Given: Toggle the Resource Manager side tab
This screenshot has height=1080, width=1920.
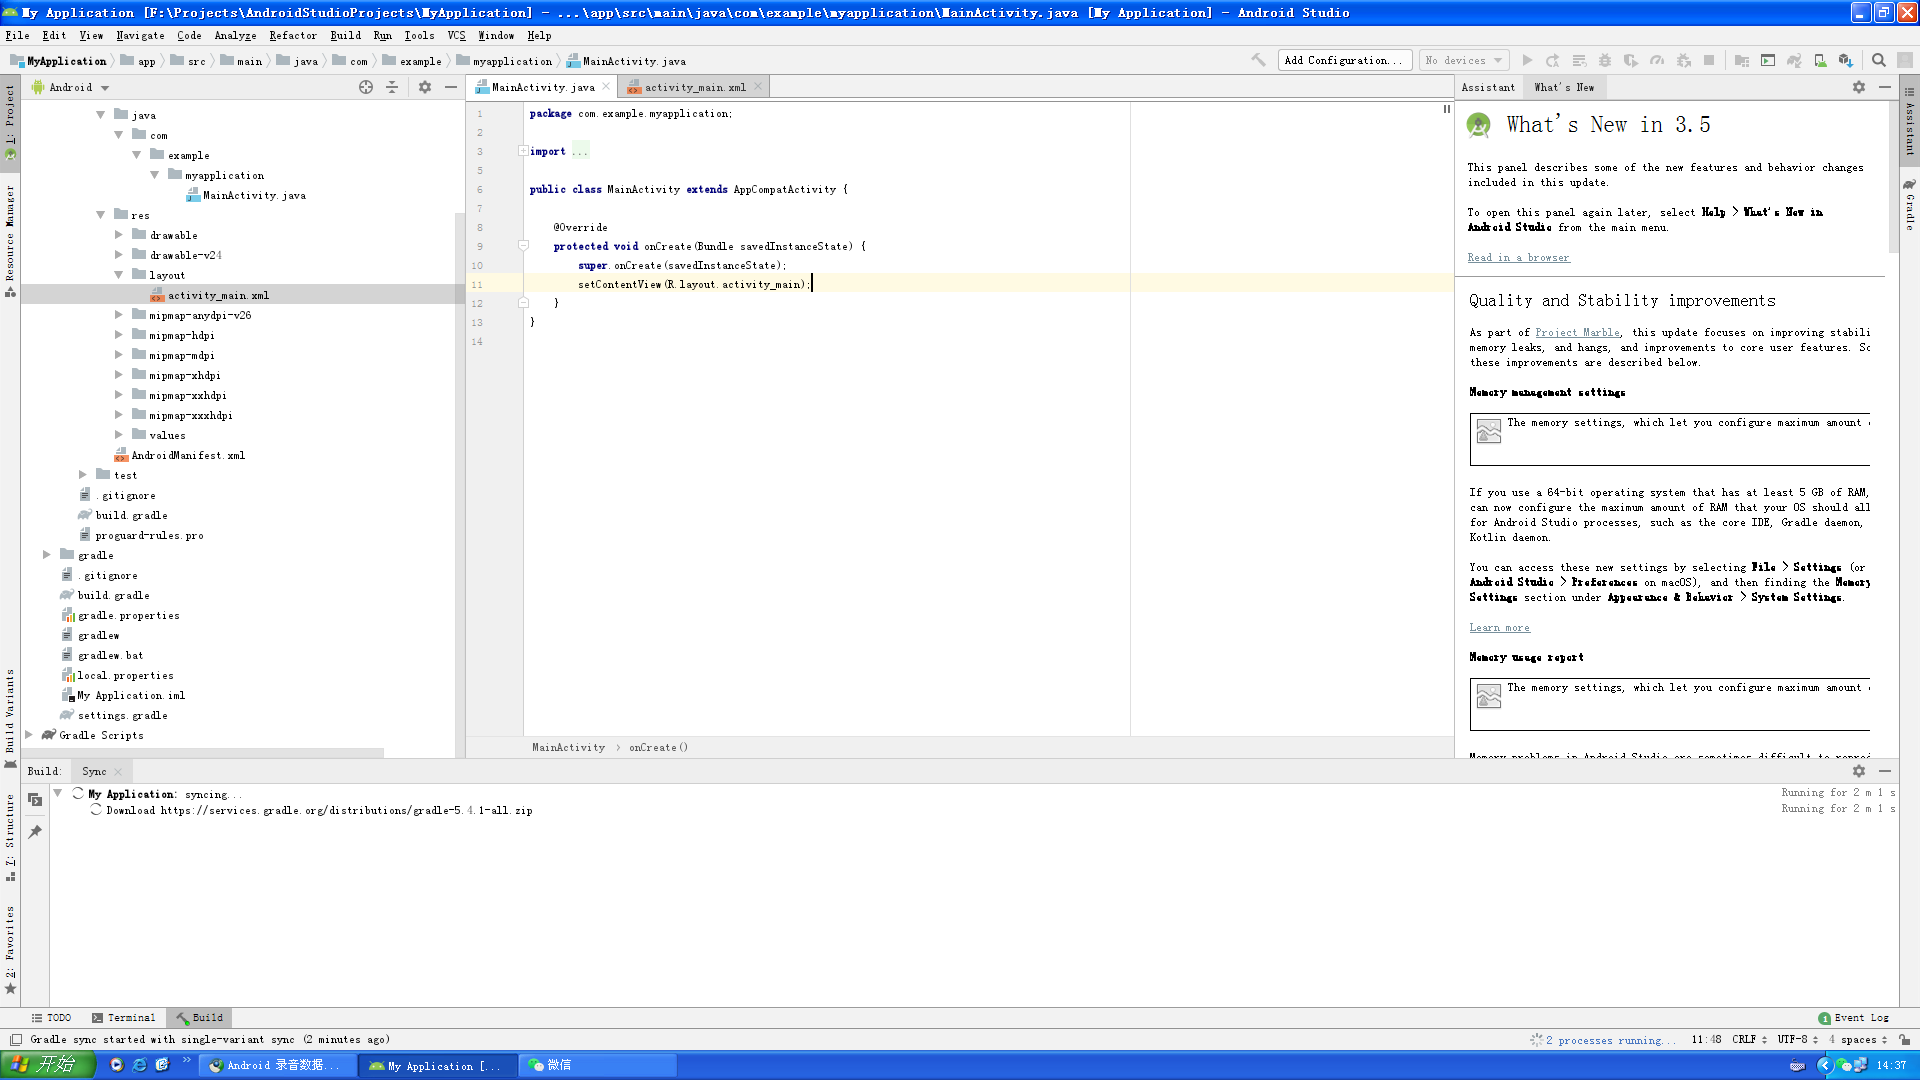Looking at the screenshot, I should tap(10, 240).
